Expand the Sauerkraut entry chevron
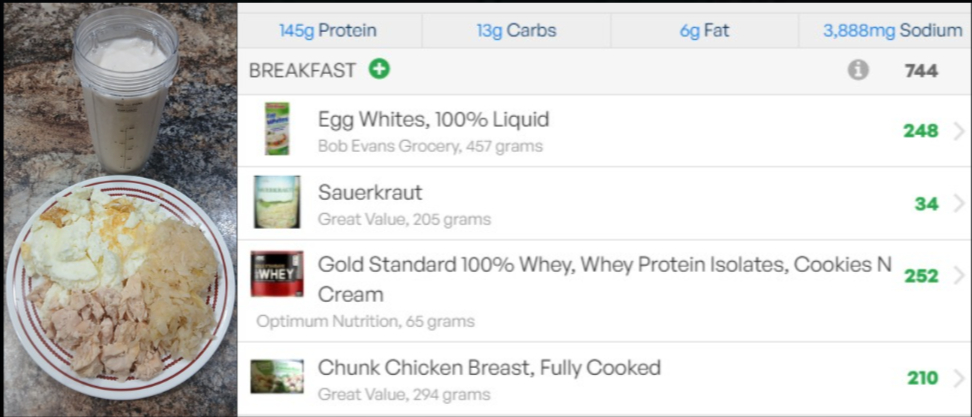 958,204
